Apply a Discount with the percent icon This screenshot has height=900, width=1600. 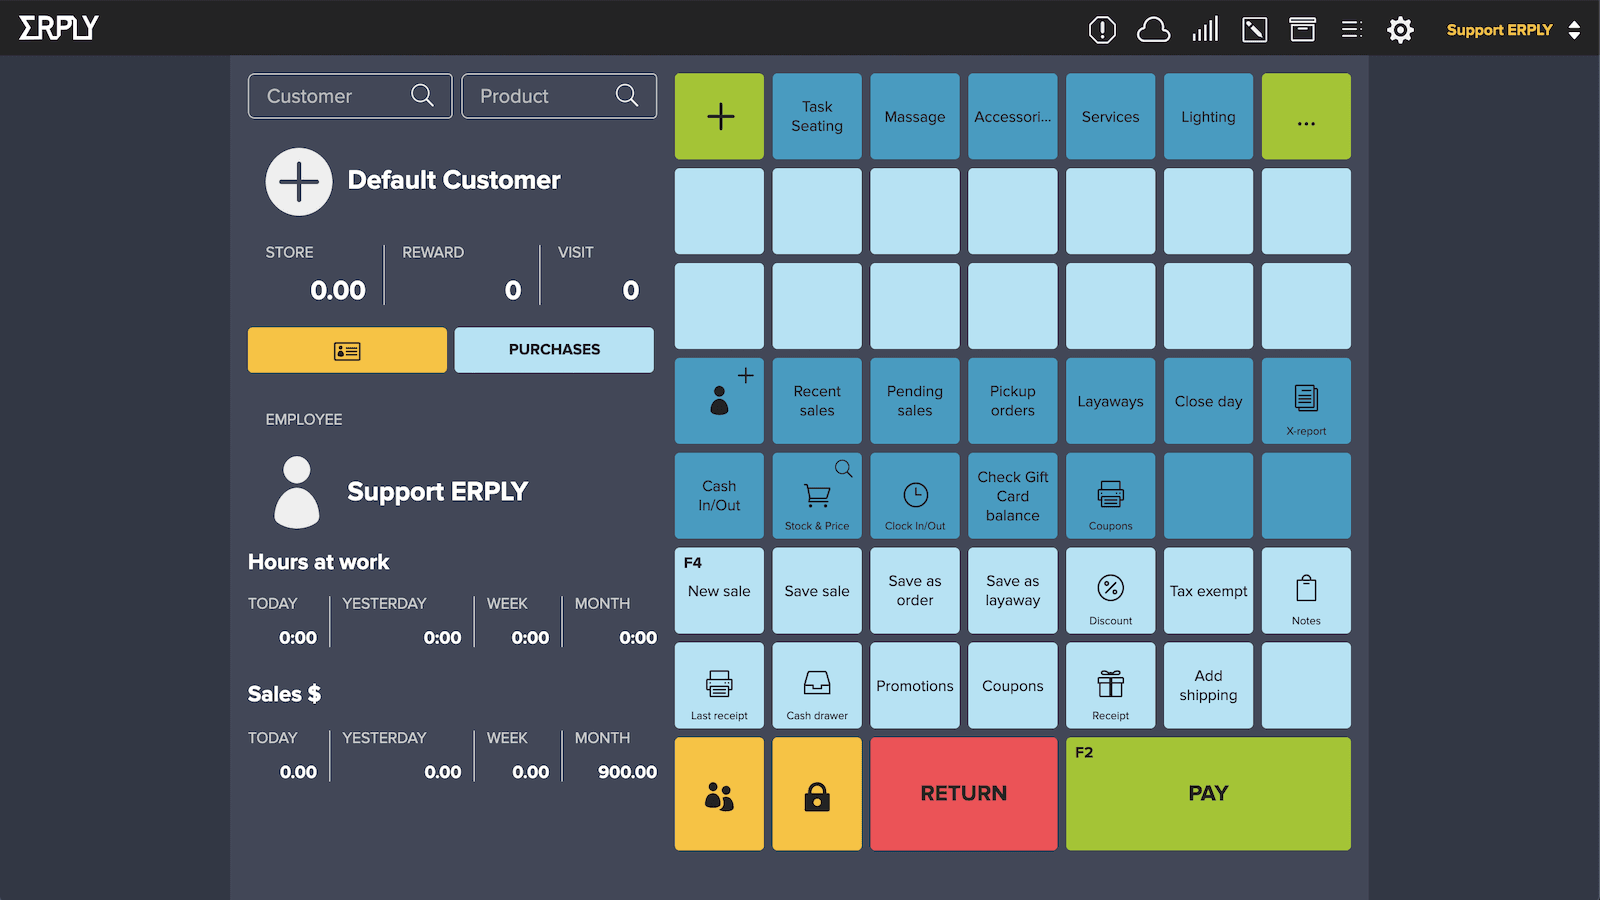[1110, 585]
